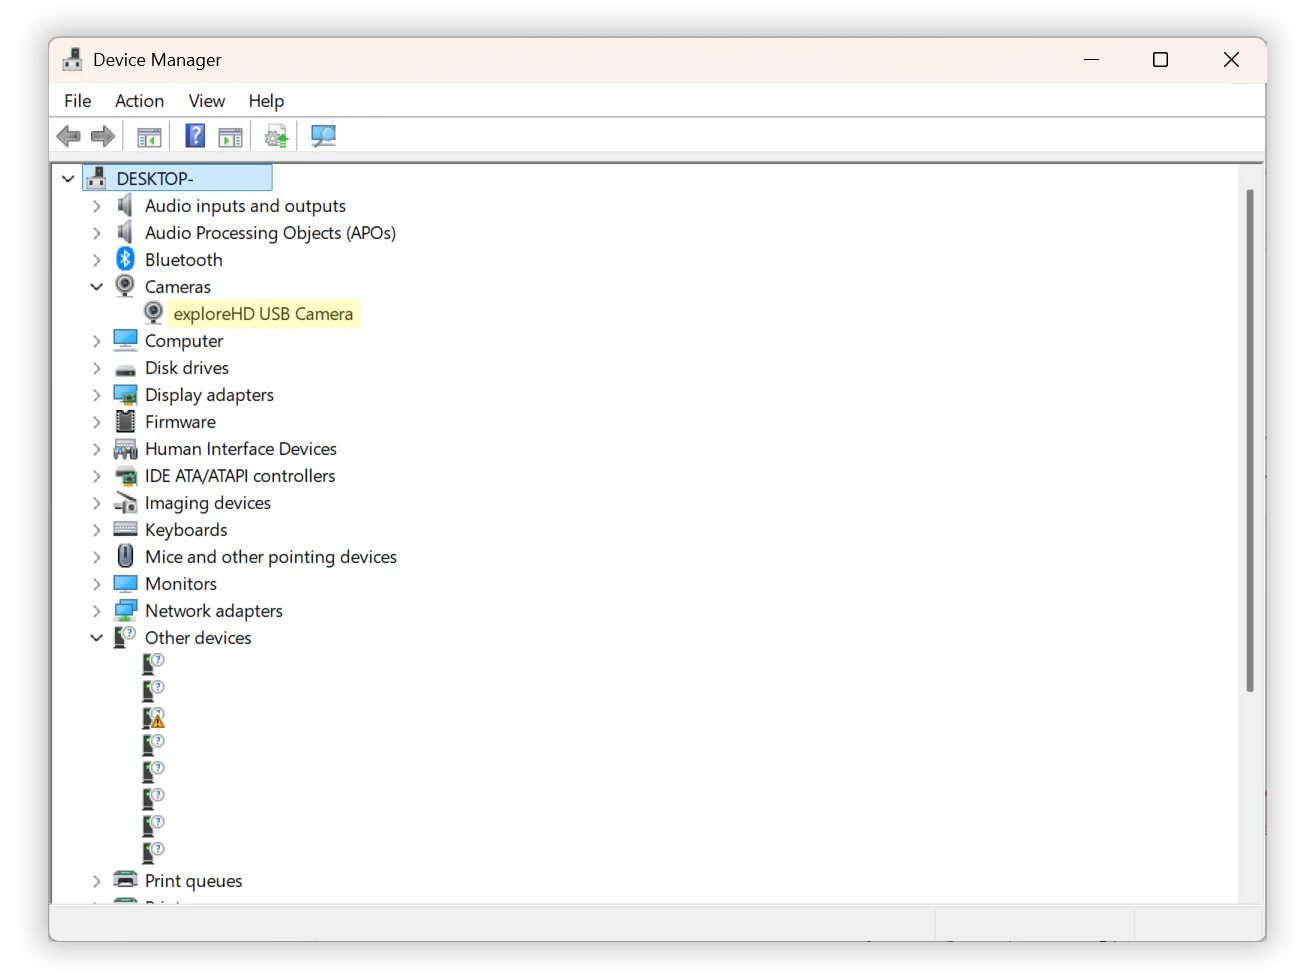This screenshot has height=978, width=1315.
Task: Click the exploreHD USB Camera device icon
Action: (153, 313)
